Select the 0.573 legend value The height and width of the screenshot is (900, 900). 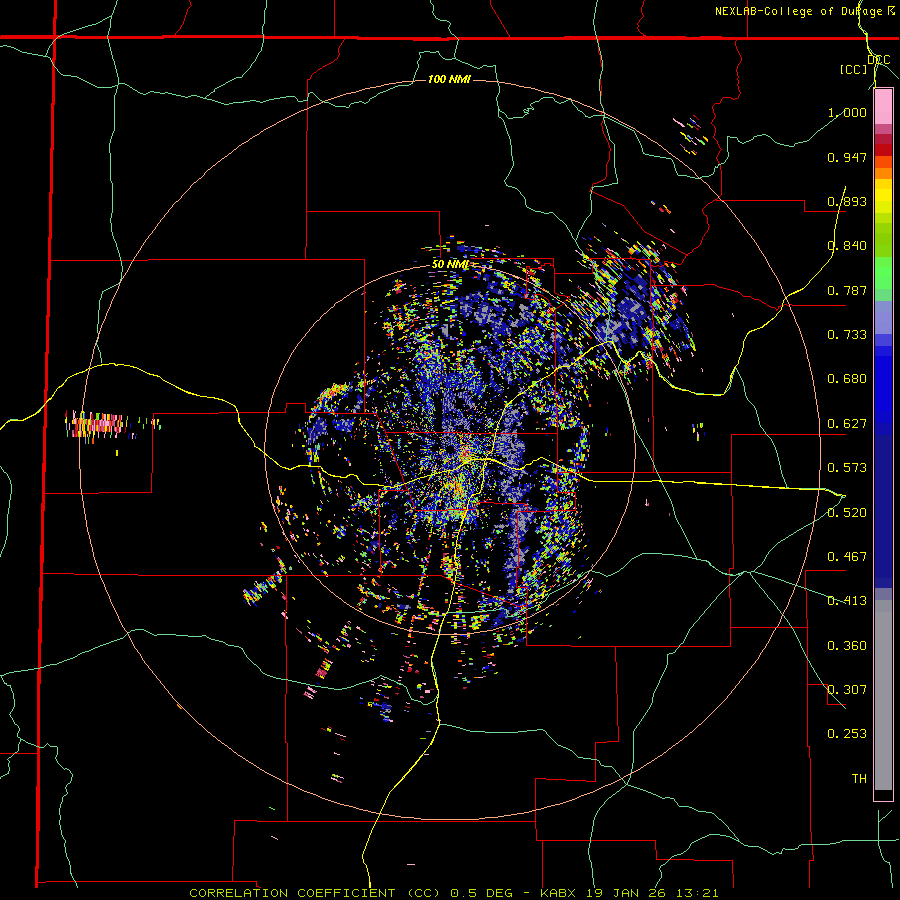tap(847, 468)
